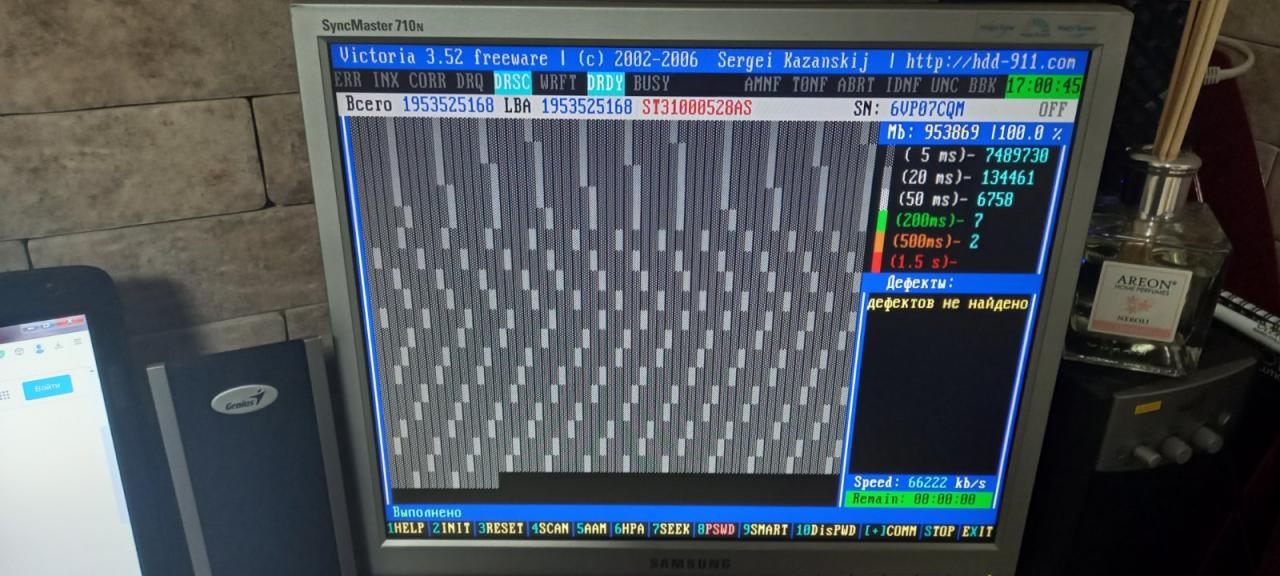Open 6HPA in the function key bar
The image size is (1280, 576).
pos(629,529)
